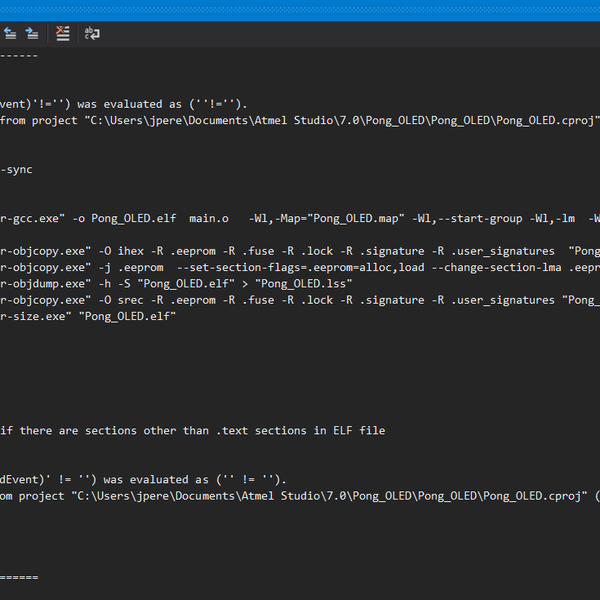
Task: Clear all output text
Action: [x=63, y=33]
